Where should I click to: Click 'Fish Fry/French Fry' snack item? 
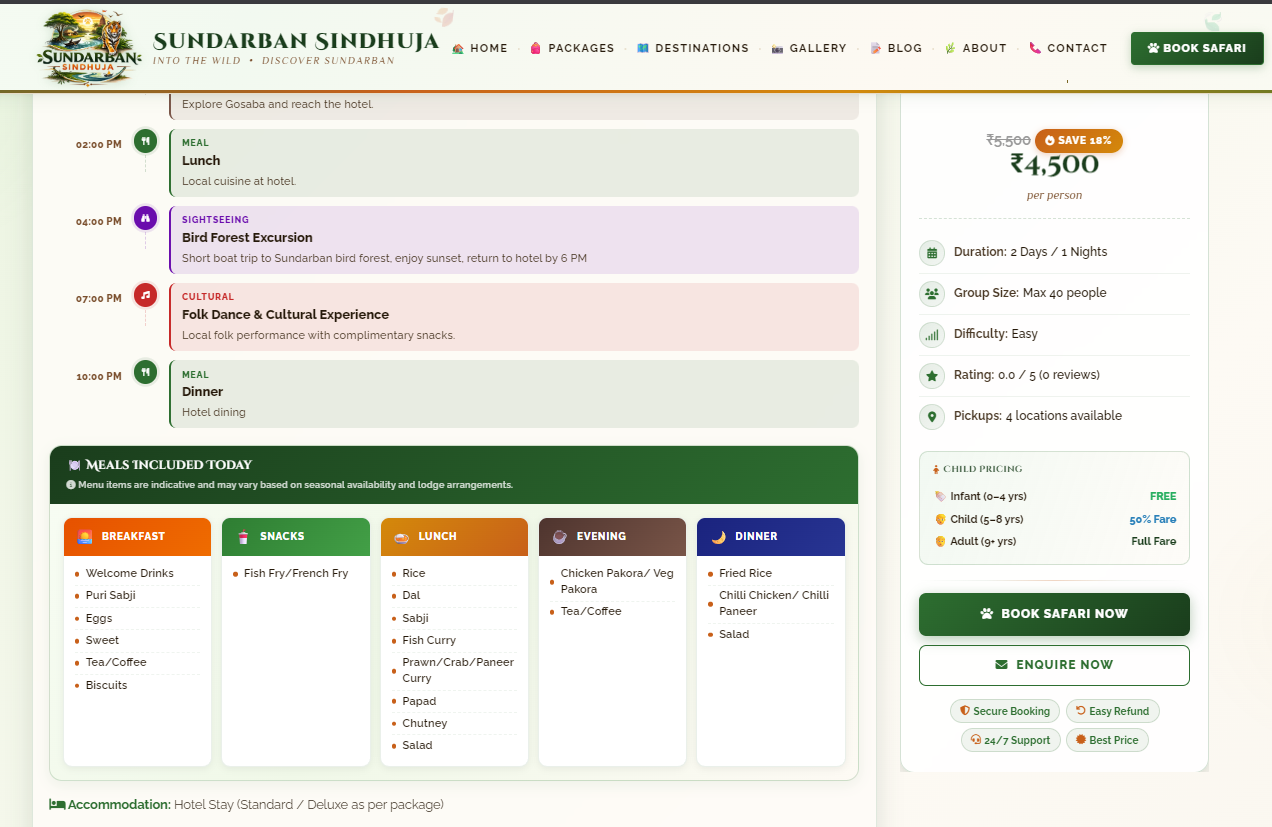296,573
